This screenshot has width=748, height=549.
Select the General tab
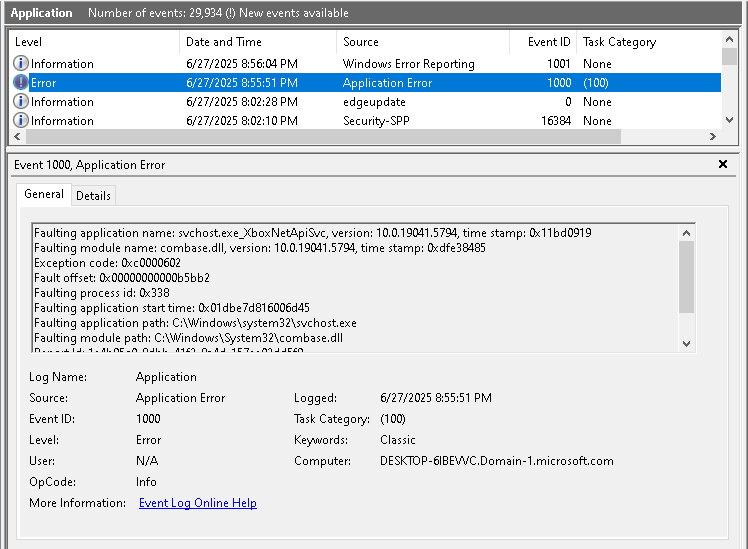click(44, 194)
